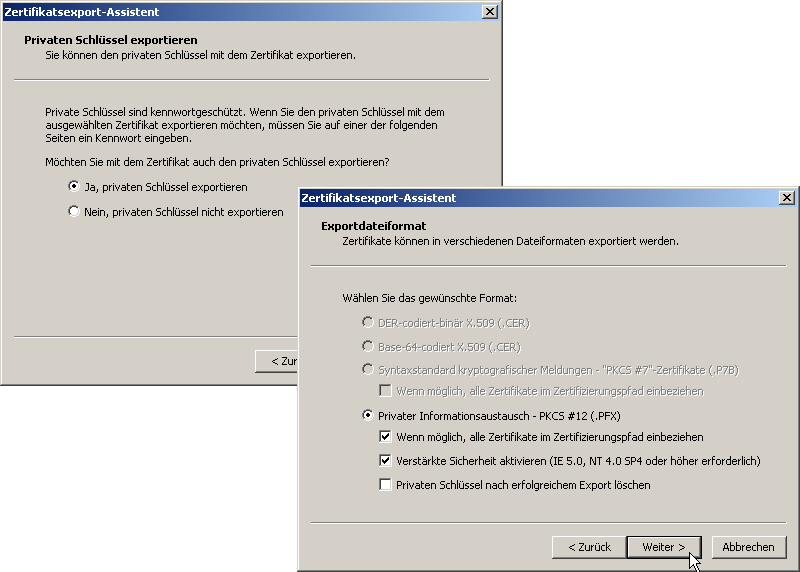Viewport: 800px width, 572px height.
Task: Select Privater Informationsaustausch PKCS #12 (.PFX)
Action: (x=368, y=415)
